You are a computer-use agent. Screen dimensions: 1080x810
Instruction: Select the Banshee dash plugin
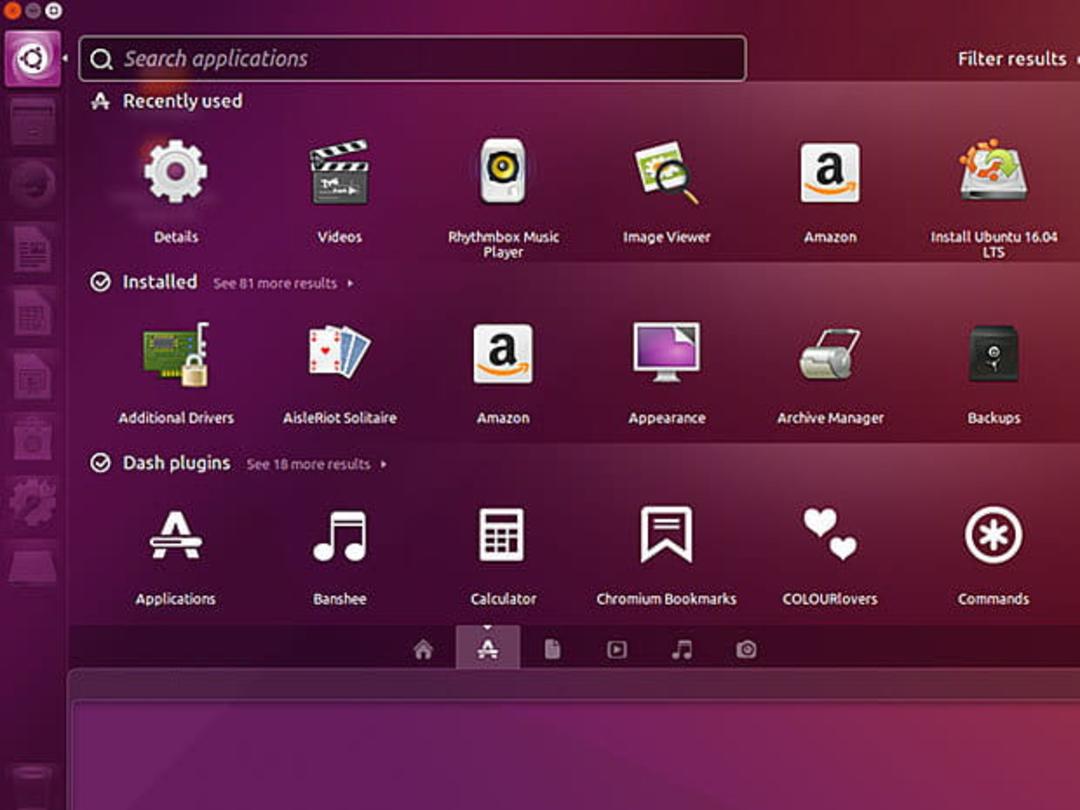(340, 536)
